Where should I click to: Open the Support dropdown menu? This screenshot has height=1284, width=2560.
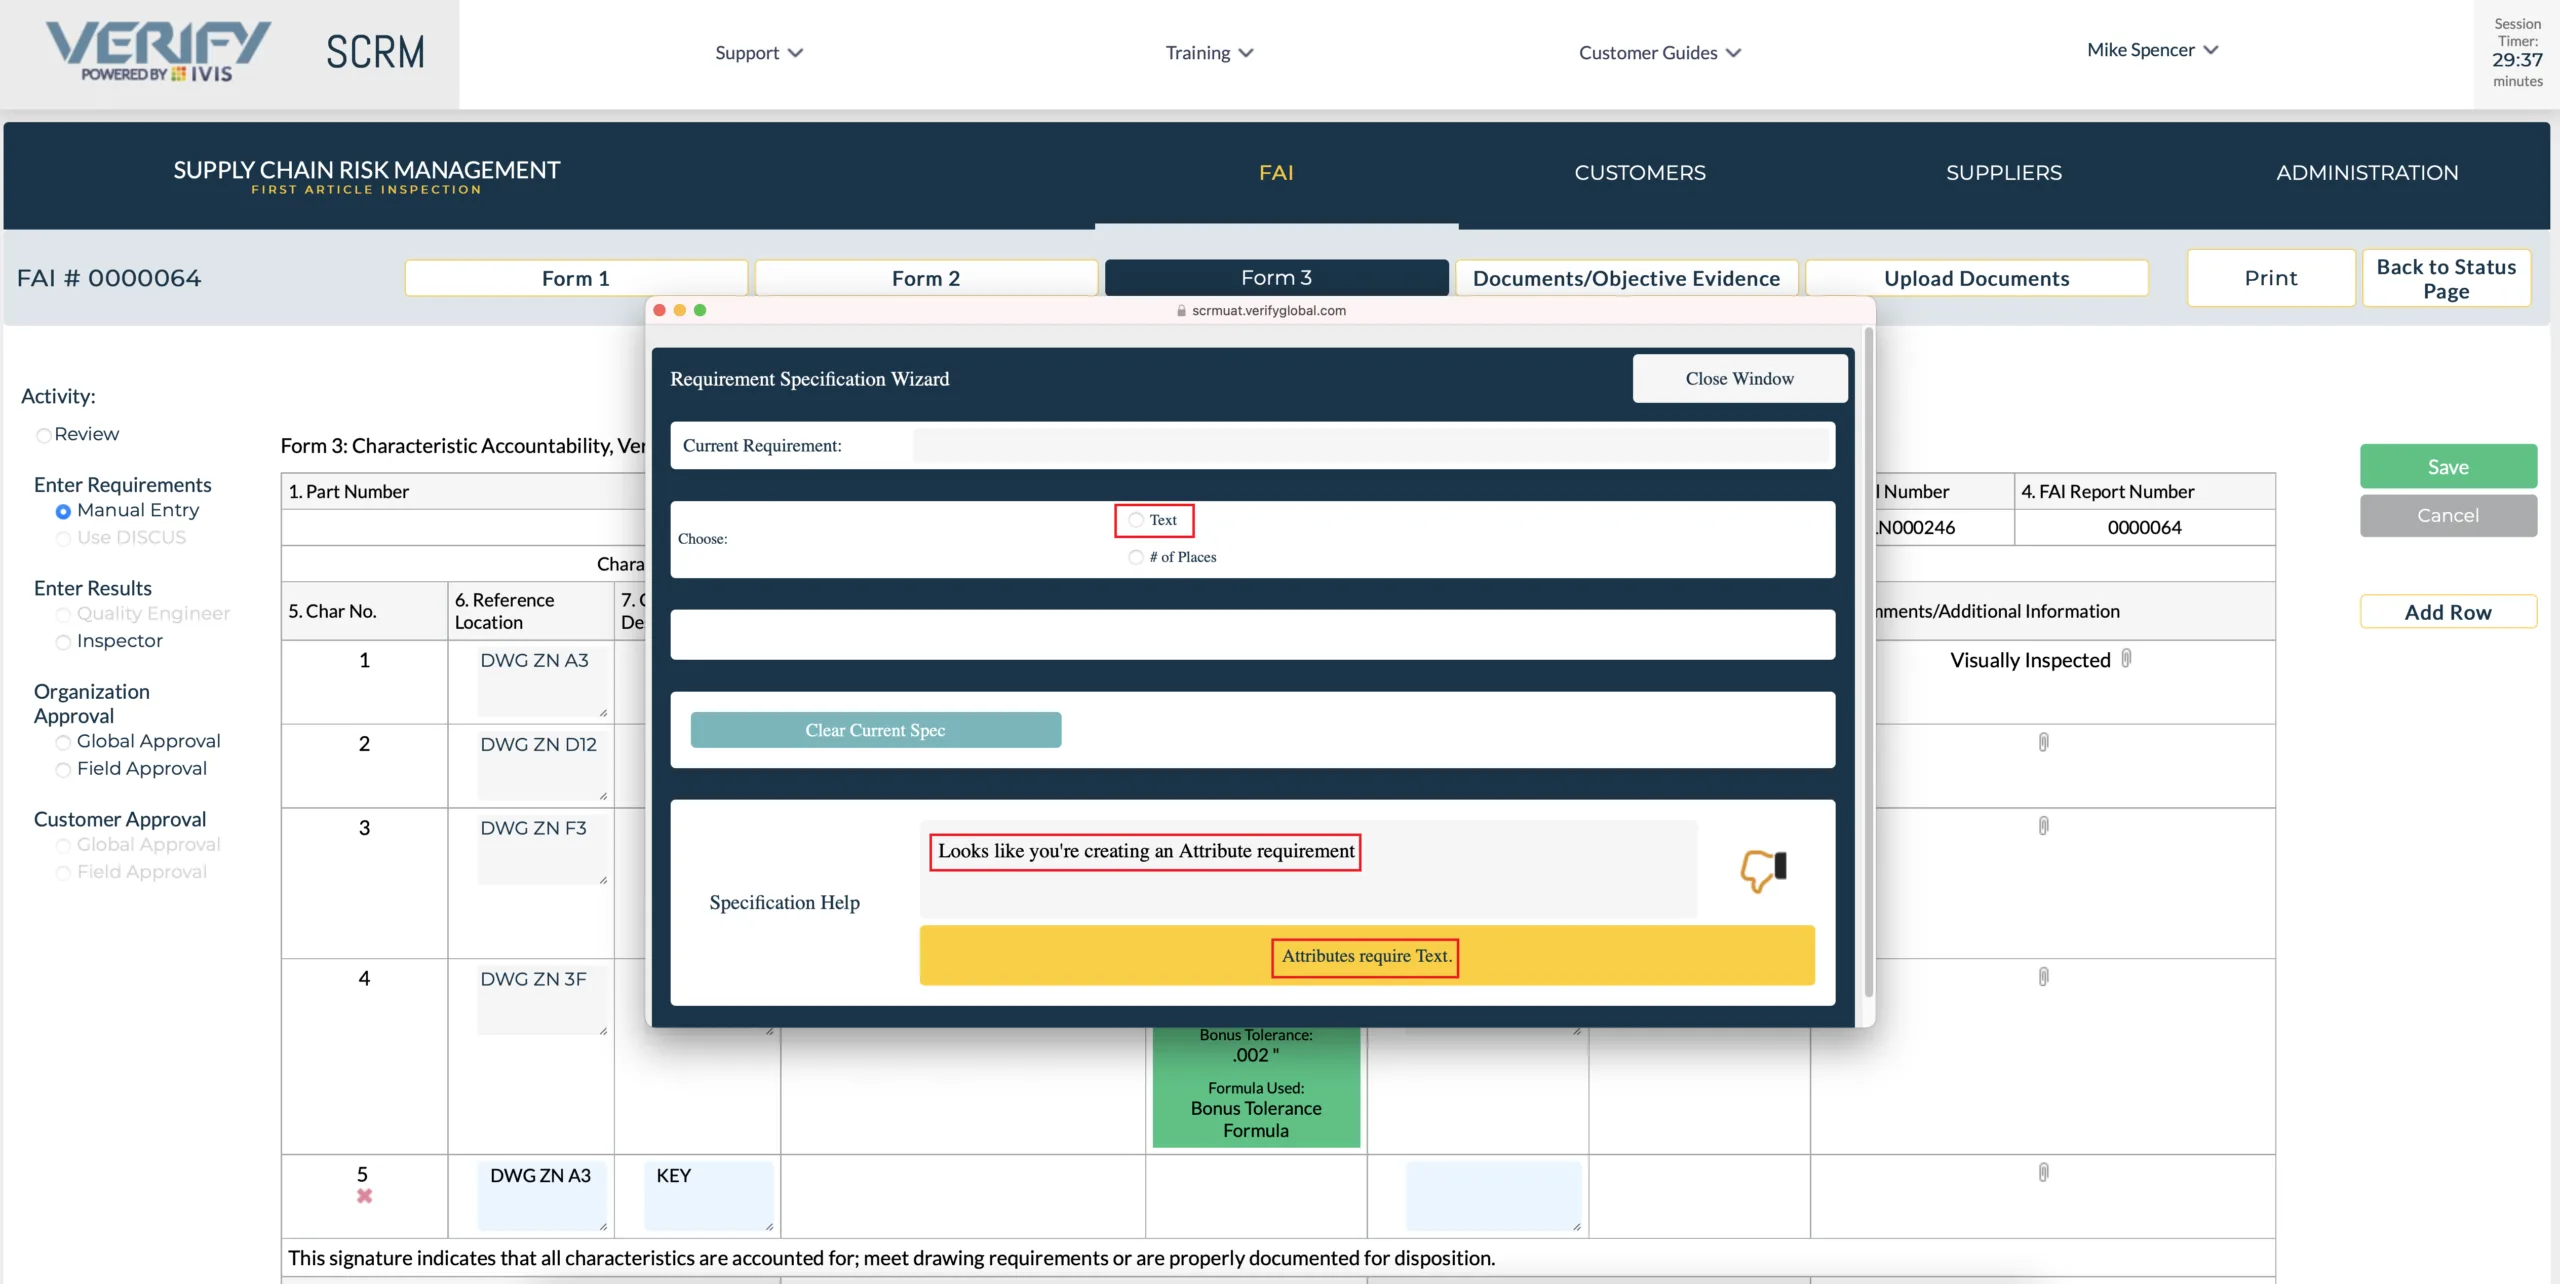click(759, 53)
